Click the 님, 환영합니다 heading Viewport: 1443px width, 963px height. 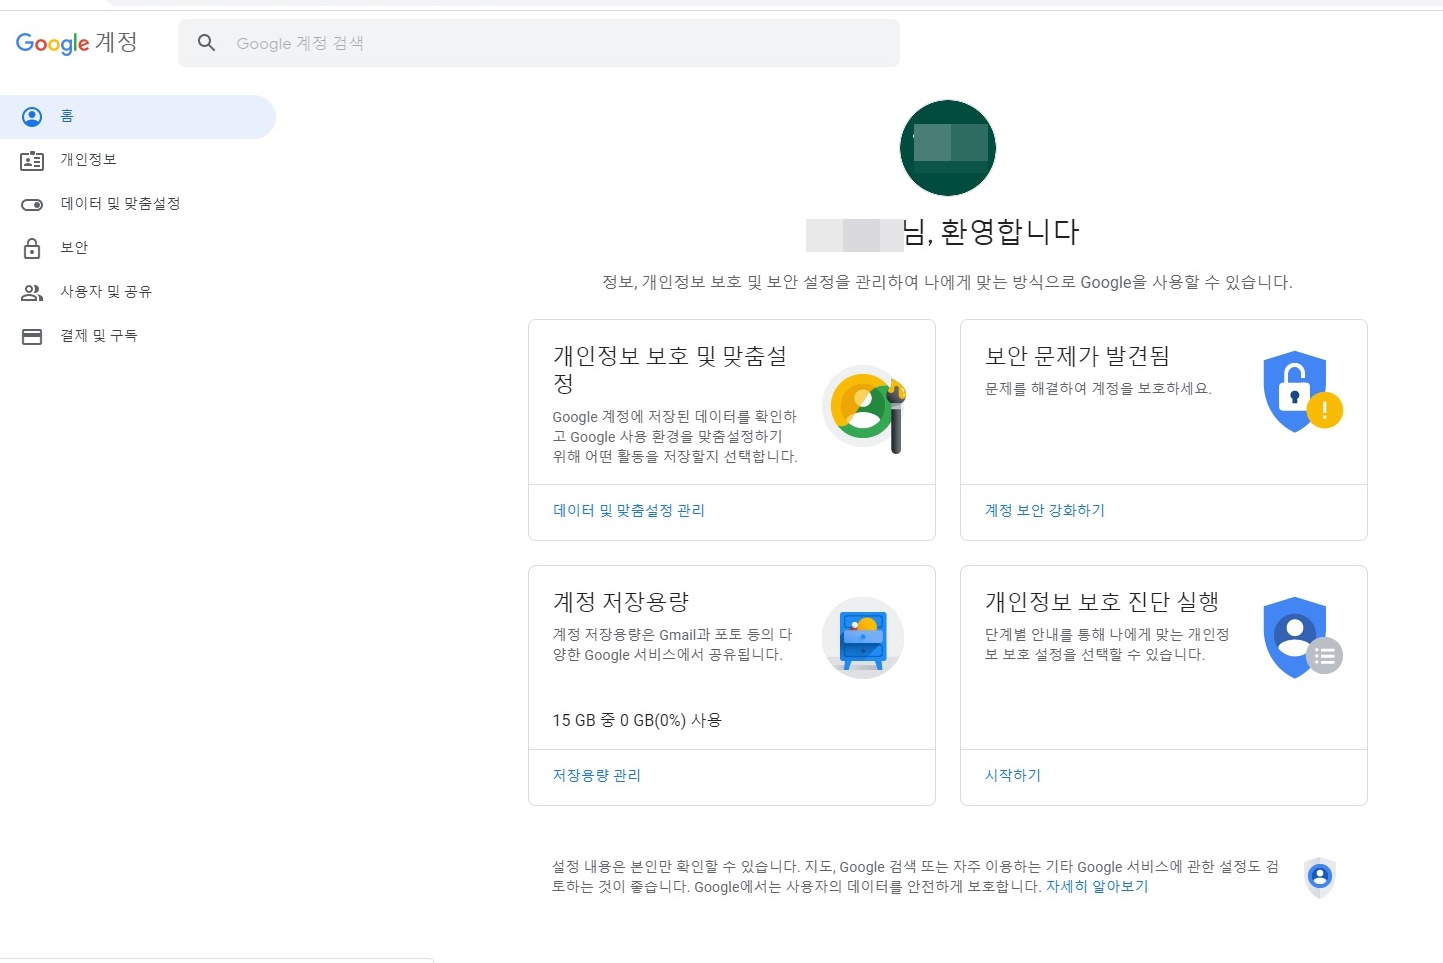tap(990, 233)
